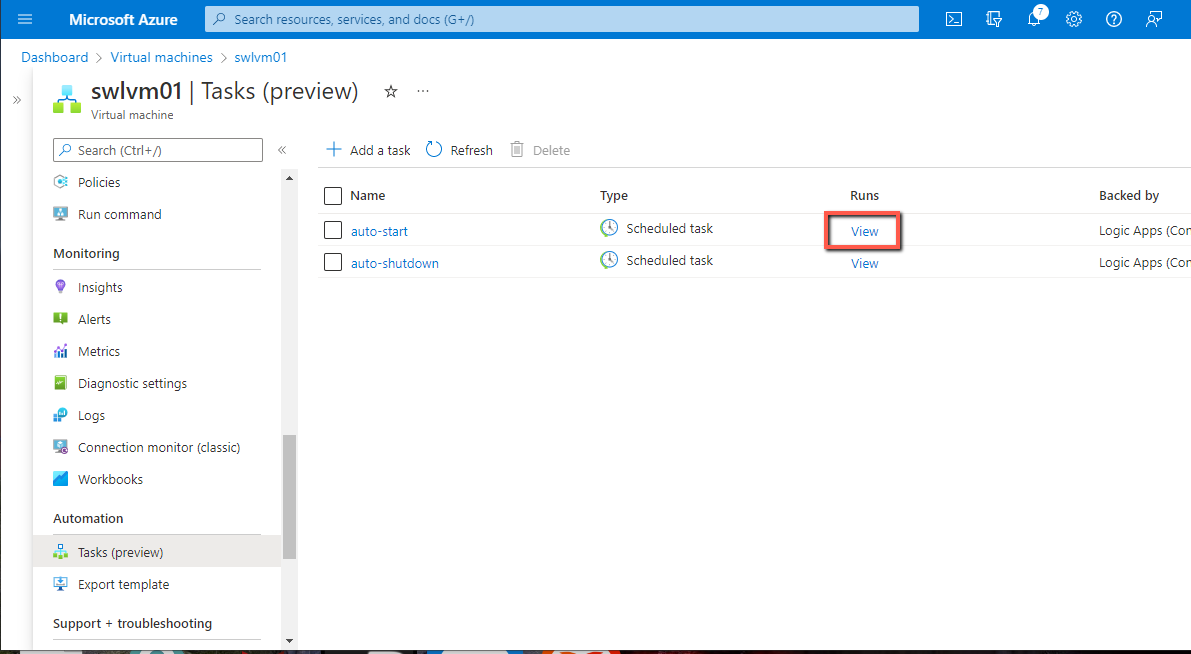Open portal settings gear
The width and height of the screenshot is (1191, 654).
click(1073, 19)
